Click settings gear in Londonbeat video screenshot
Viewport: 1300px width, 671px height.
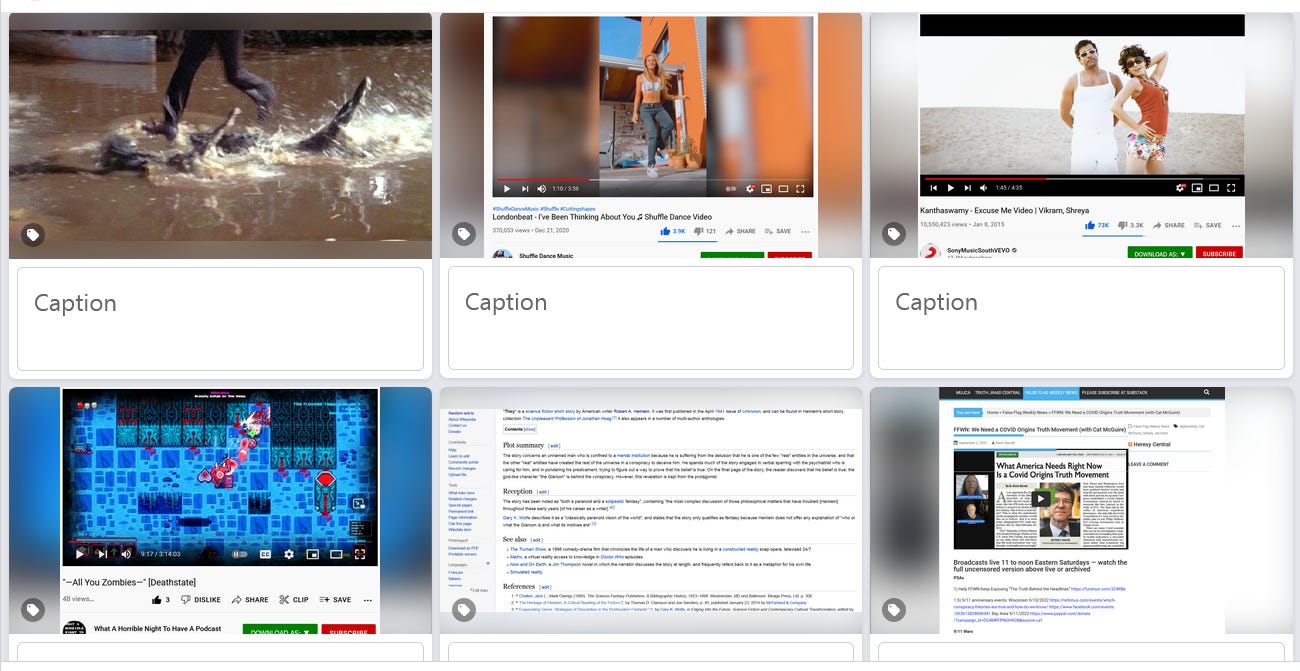click(749, 188)
